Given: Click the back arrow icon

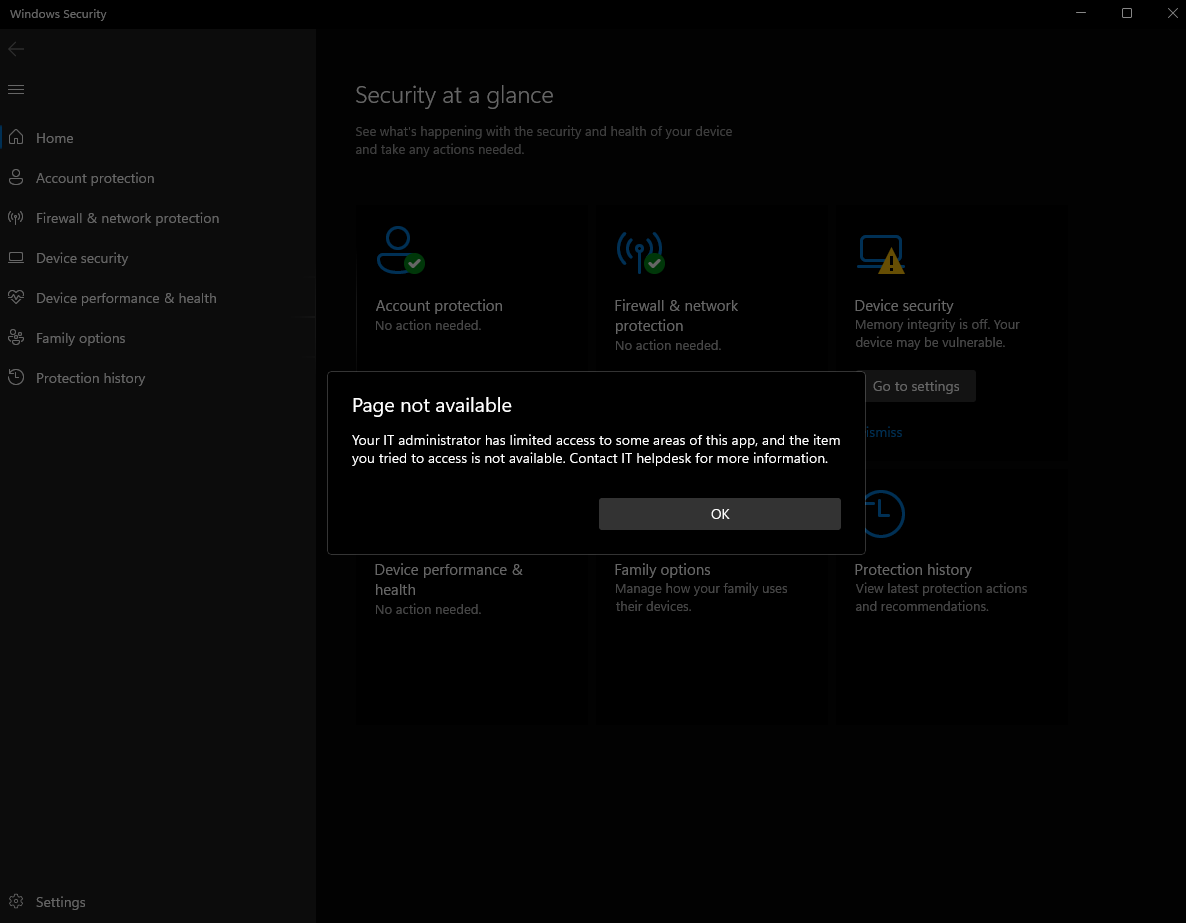Looking at the screenshot, I should (16, 49).
